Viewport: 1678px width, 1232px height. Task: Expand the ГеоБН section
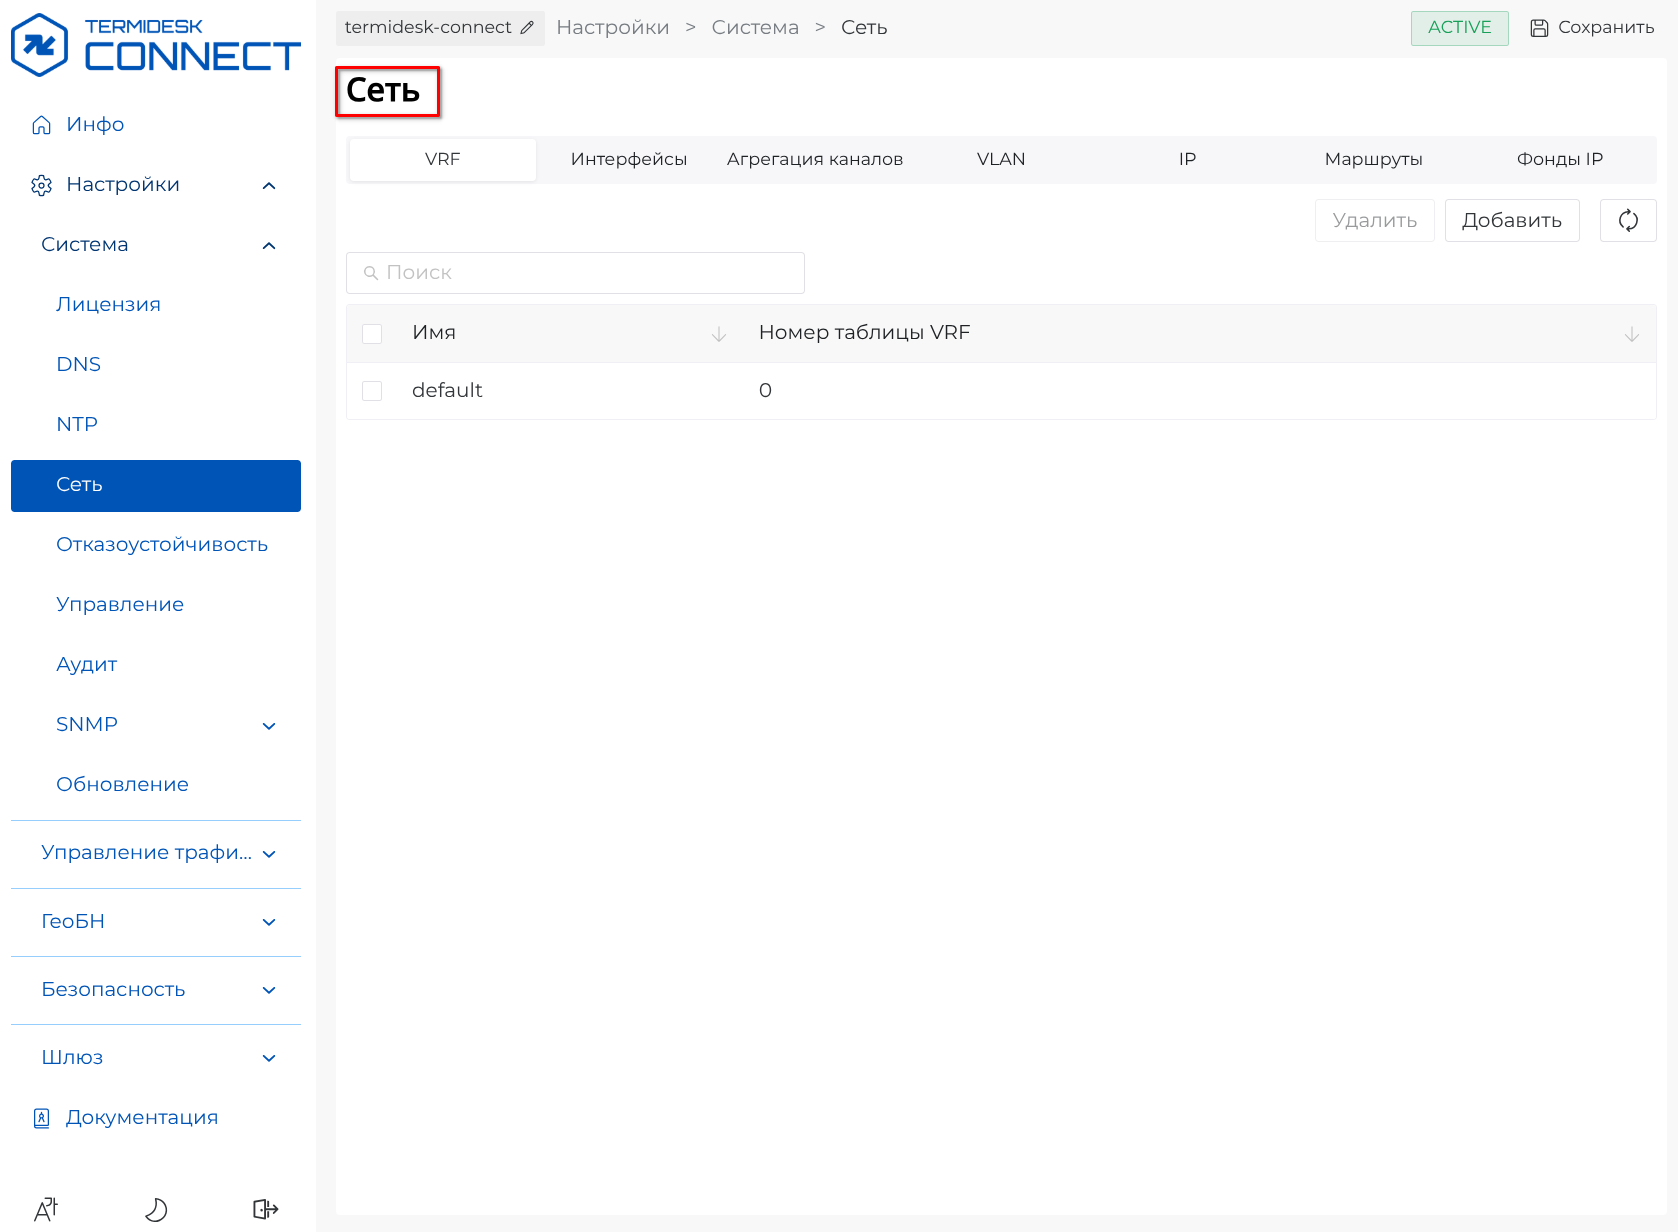[x=268, y=922]
